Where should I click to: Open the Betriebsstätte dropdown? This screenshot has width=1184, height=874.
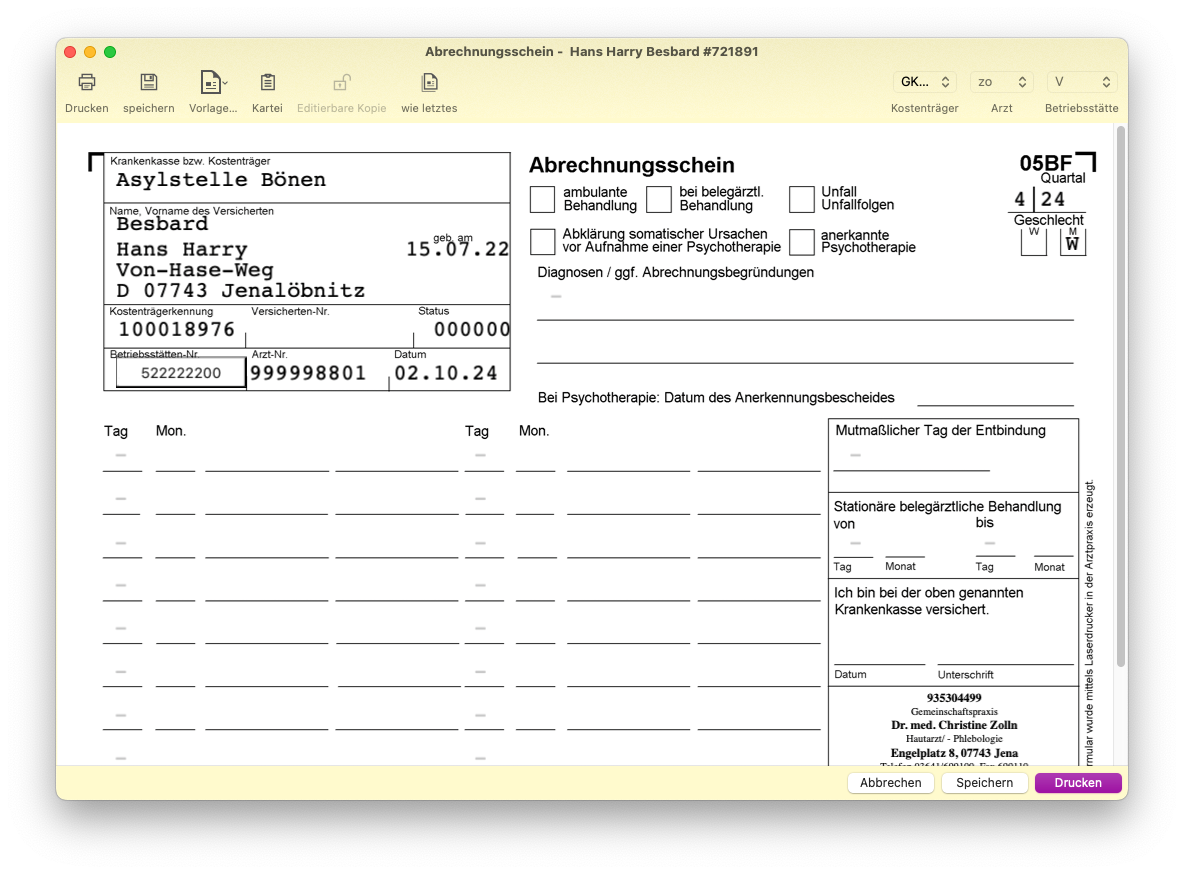1082,82
